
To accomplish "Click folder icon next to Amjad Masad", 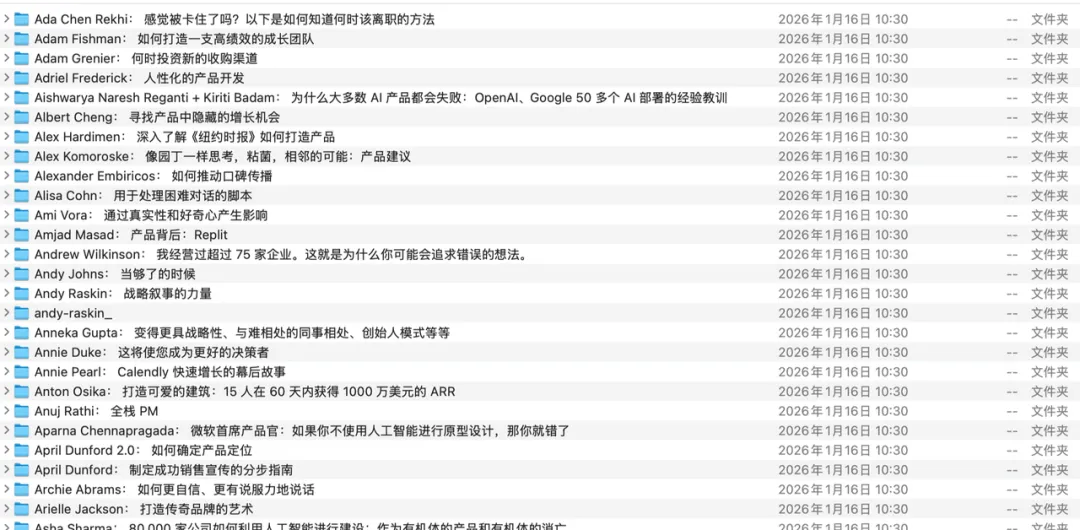I will coord(21,235).
